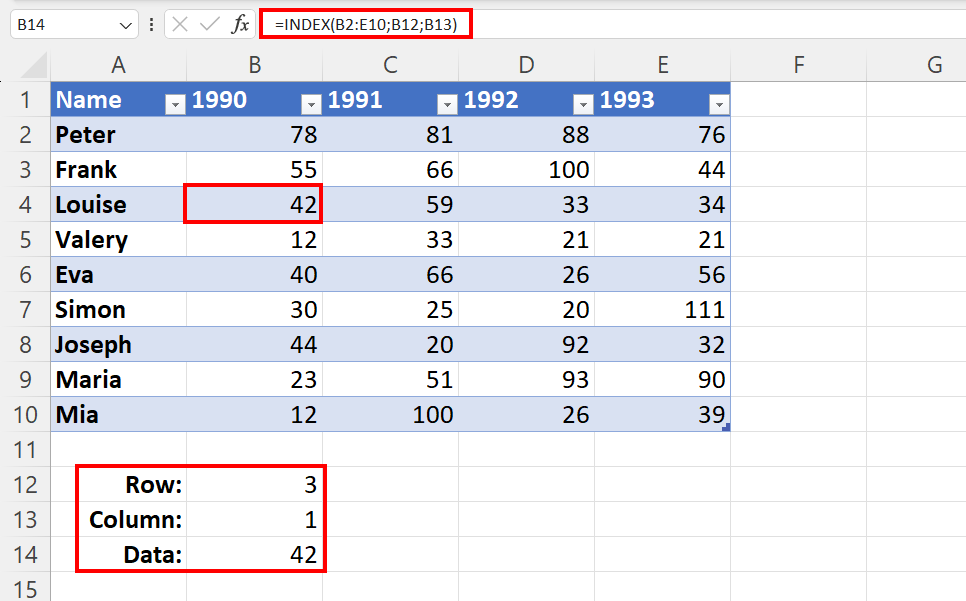Screen dimensions: 966x601
Task: Select row 11 header
Action: click(x=25, y=450)
